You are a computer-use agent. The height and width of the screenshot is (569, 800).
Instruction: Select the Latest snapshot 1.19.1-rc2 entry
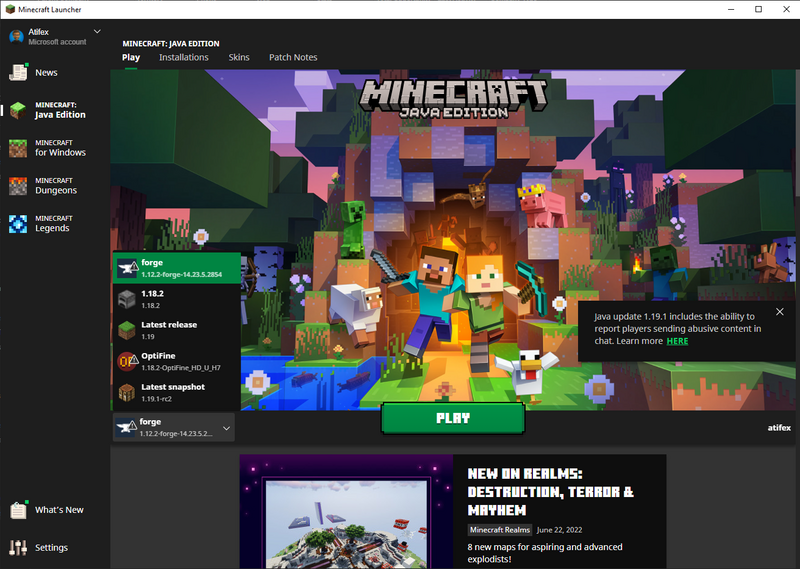pyautogui.click(x=177, y=392)
